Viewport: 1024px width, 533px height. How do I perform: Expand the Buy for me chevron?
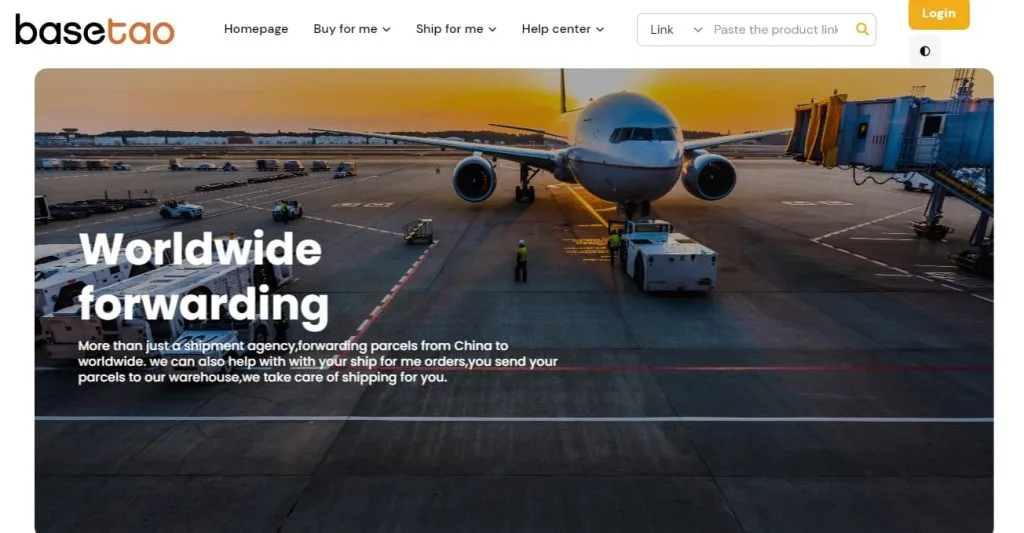(387, 29)
